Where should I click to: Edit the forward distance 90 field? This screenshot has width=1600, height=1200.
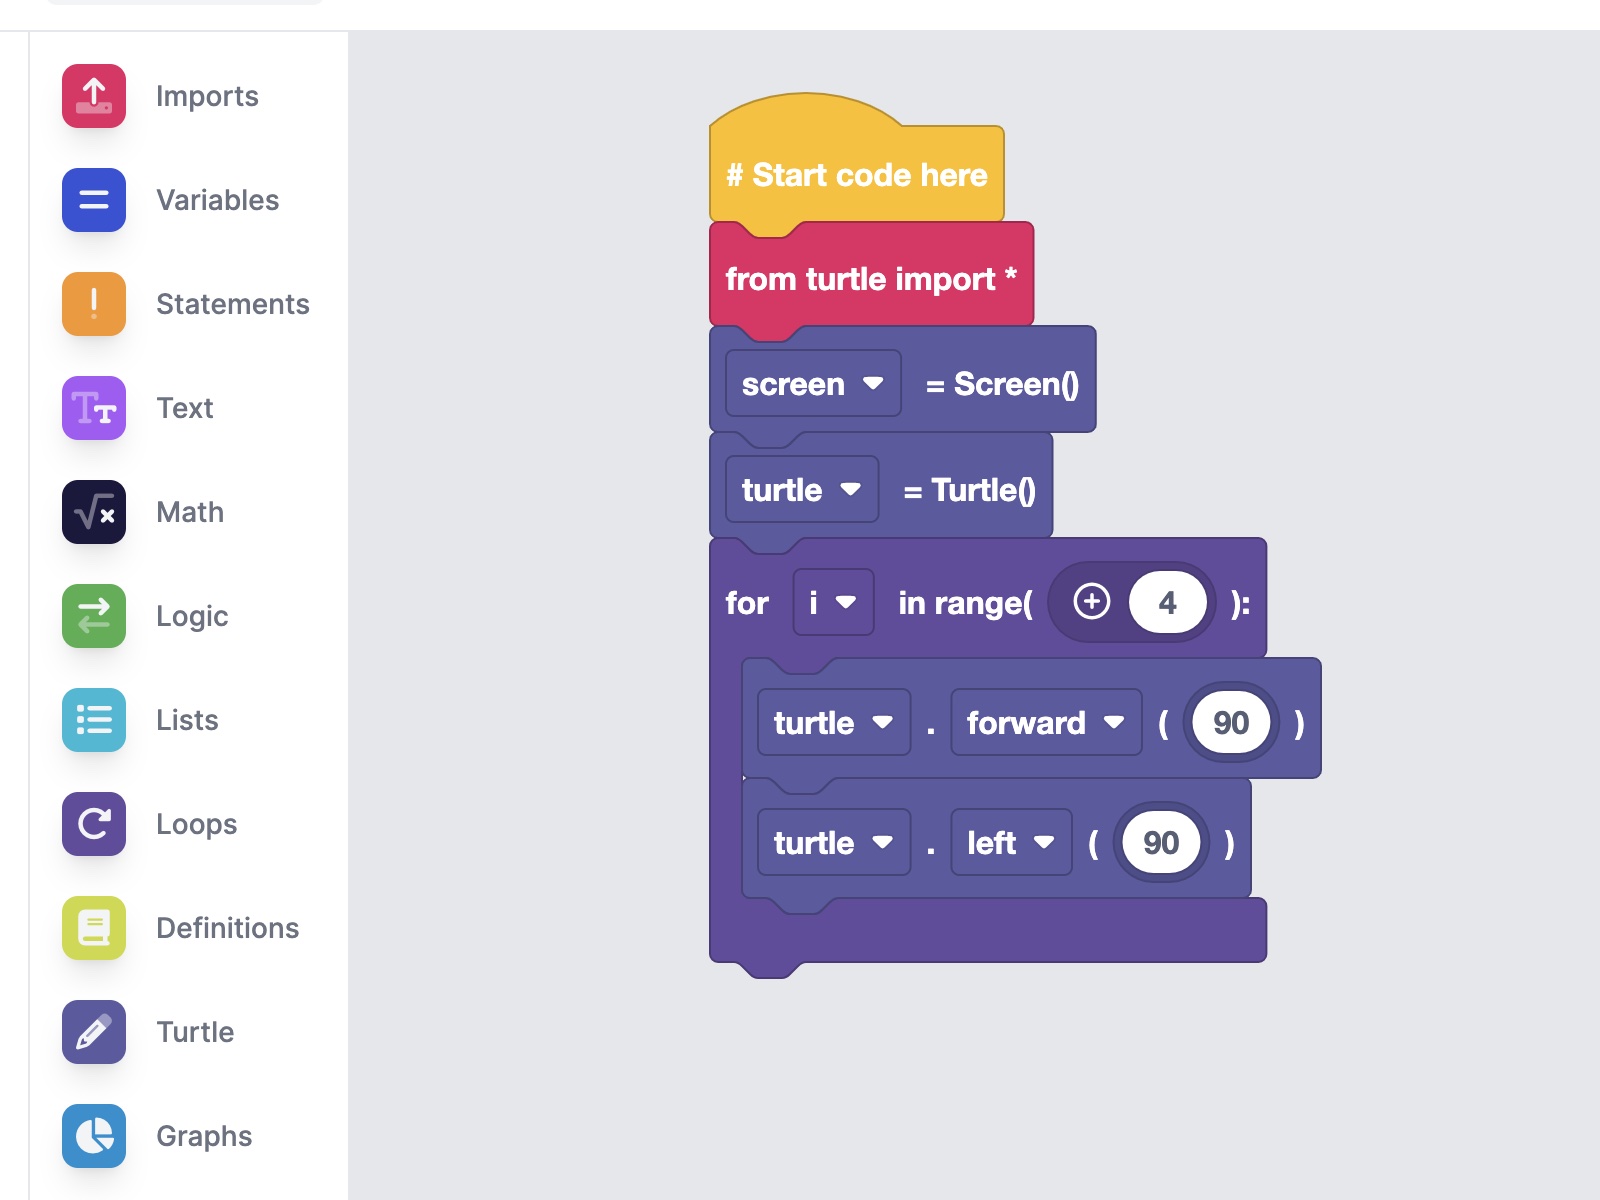(1231, 722)
